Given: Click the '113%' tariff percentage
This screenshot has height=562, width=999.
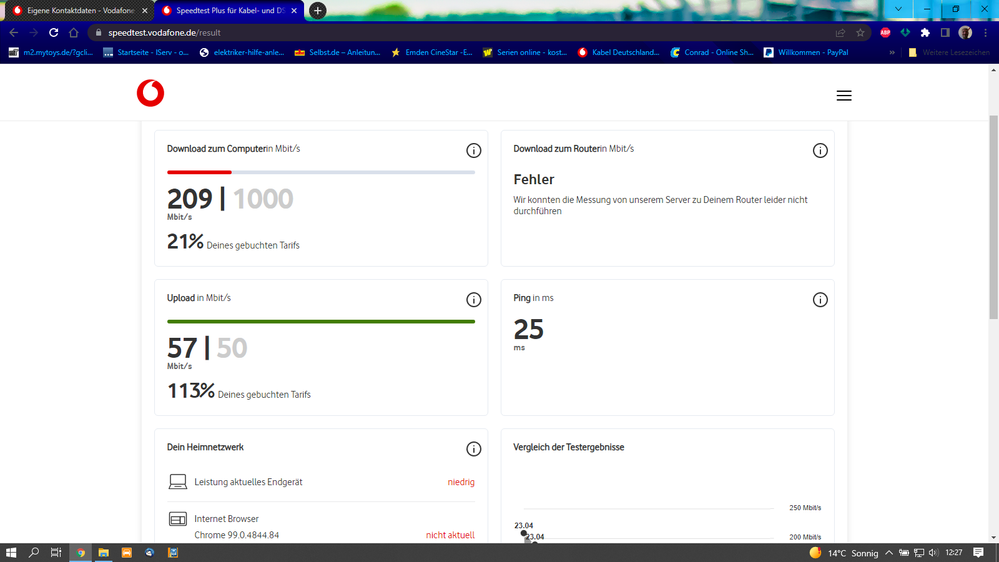Looking at the screenshot, I should coord(190,391).
